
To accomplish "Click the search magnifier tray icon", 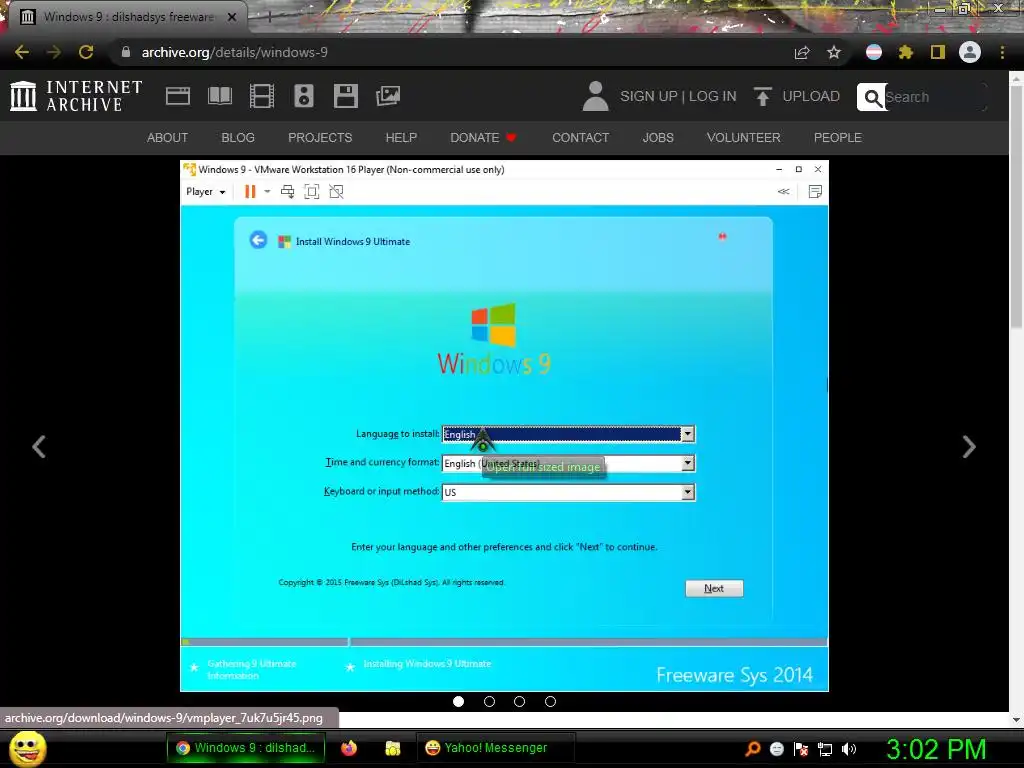I will coord(753,749).
